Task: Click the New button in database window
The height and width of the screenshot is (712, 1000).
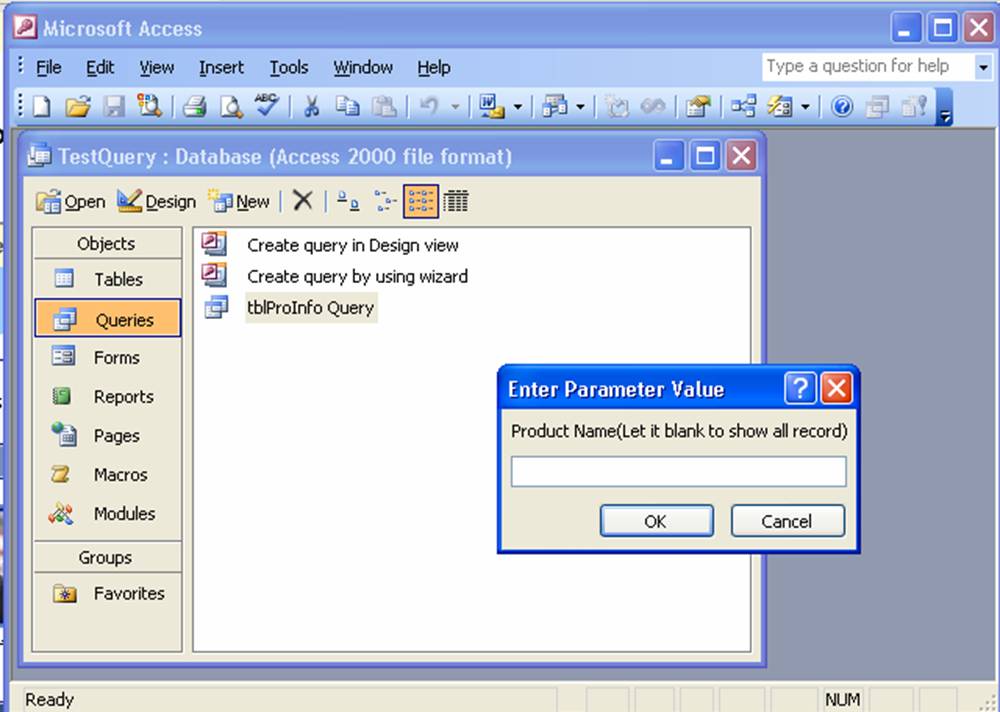Action: pyautogui.click(x=239, y=202)
